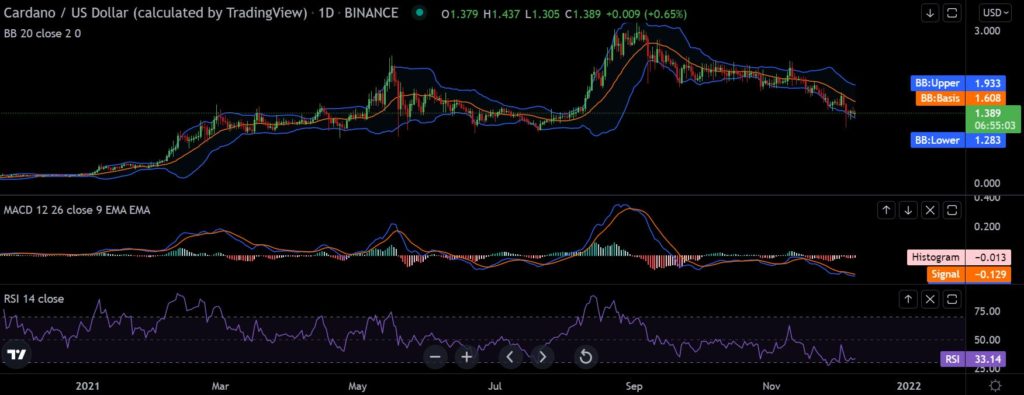The image size is (1024, 395).
Task: Click the O1.379 open value
Action: [x=460, y=14]
